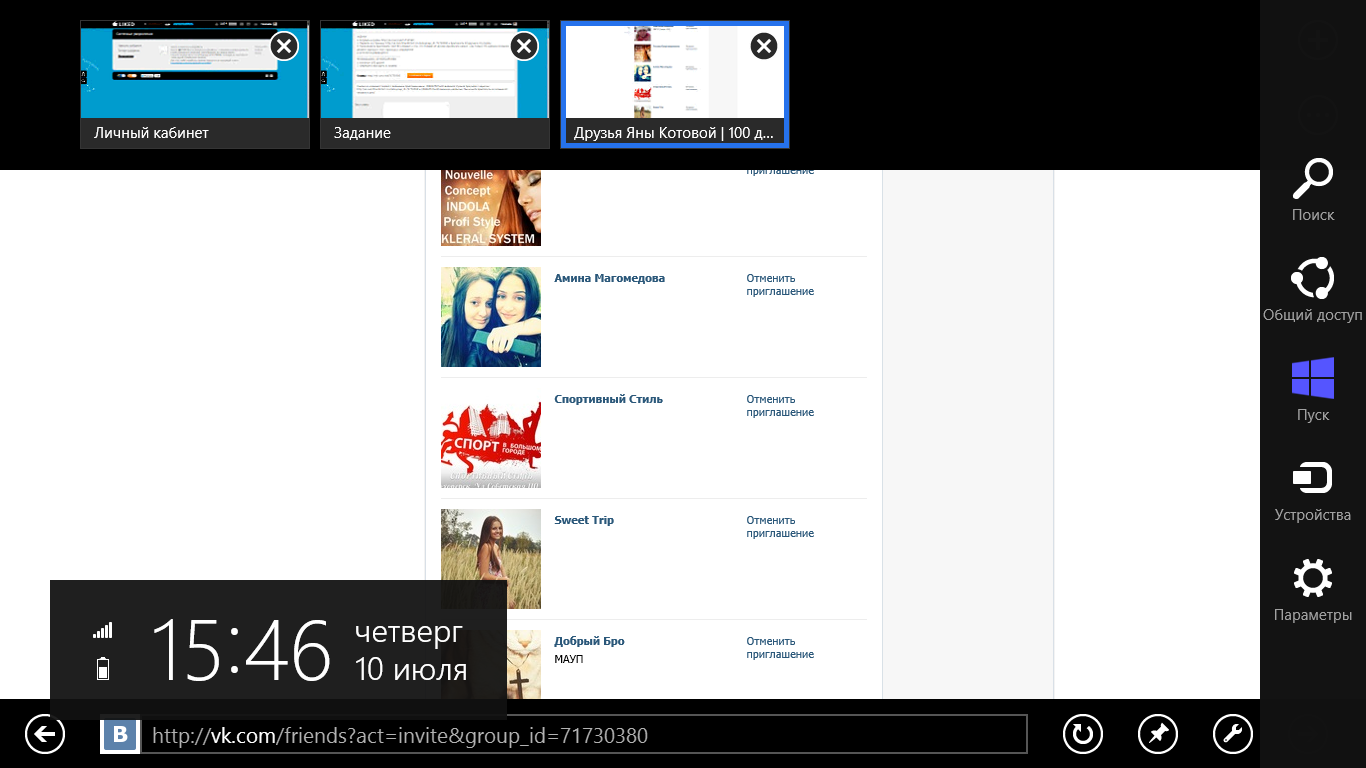Click the Start (Пуск) Windows logo charm

coord(1312,390)
